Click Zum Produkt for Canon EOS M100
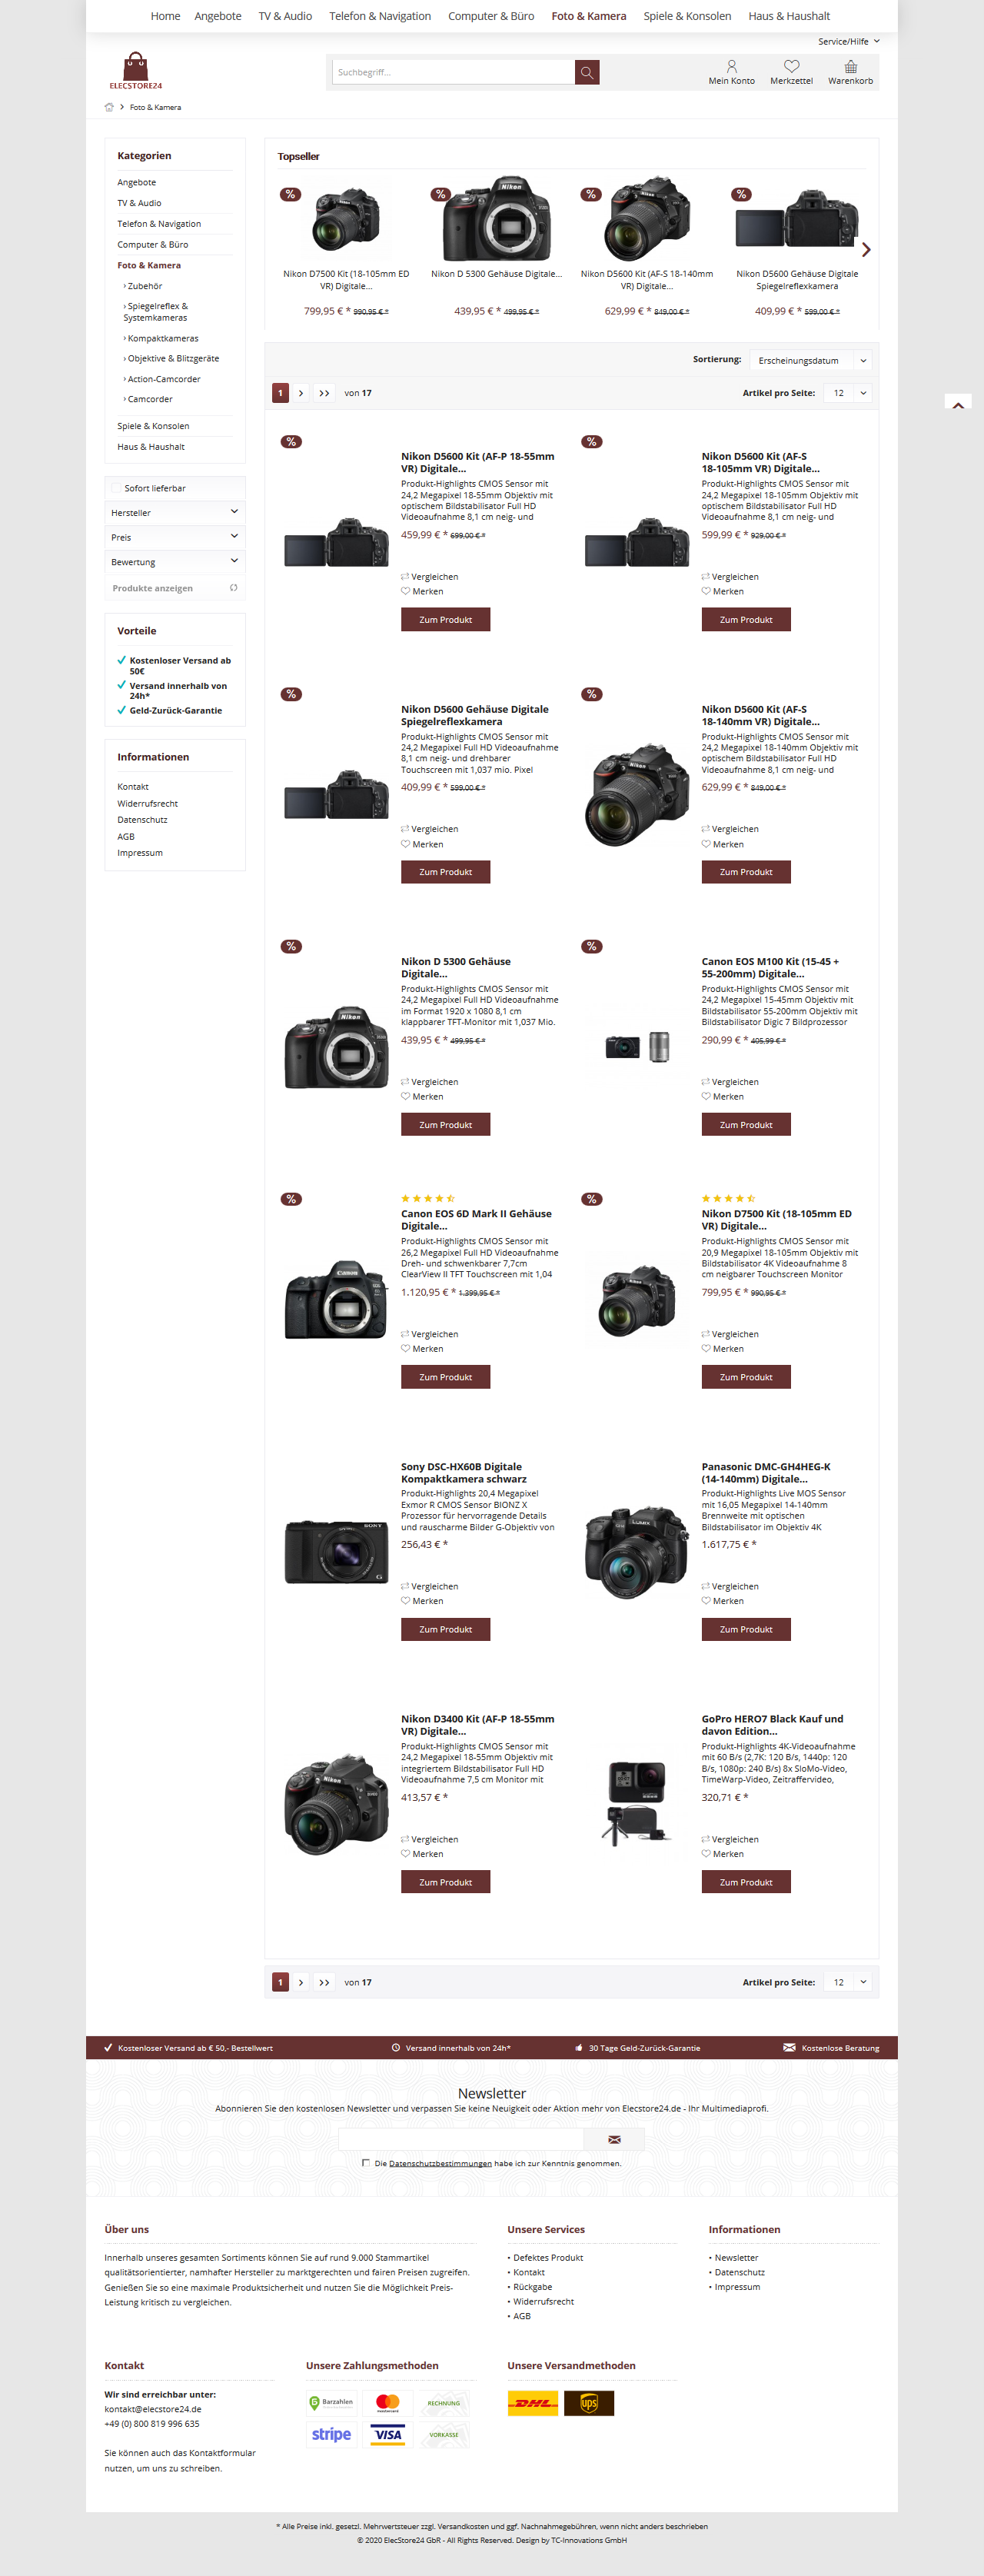Image resolution: width=984 pixels, height=2576 pixels. pos(746,1125)
